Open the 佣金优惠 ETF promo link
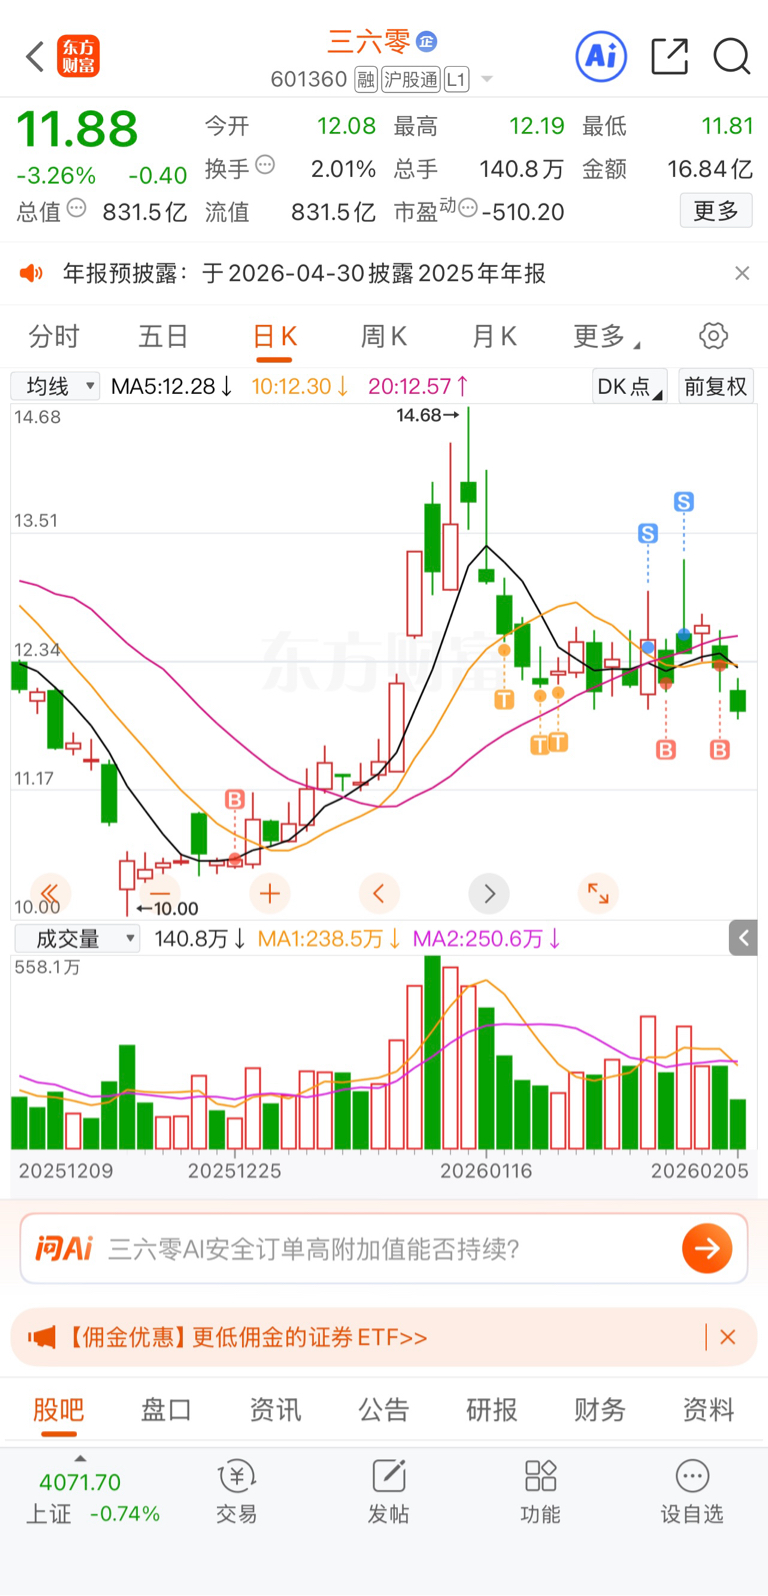Screen dimensions: 768x1596 pos(247,1337)
